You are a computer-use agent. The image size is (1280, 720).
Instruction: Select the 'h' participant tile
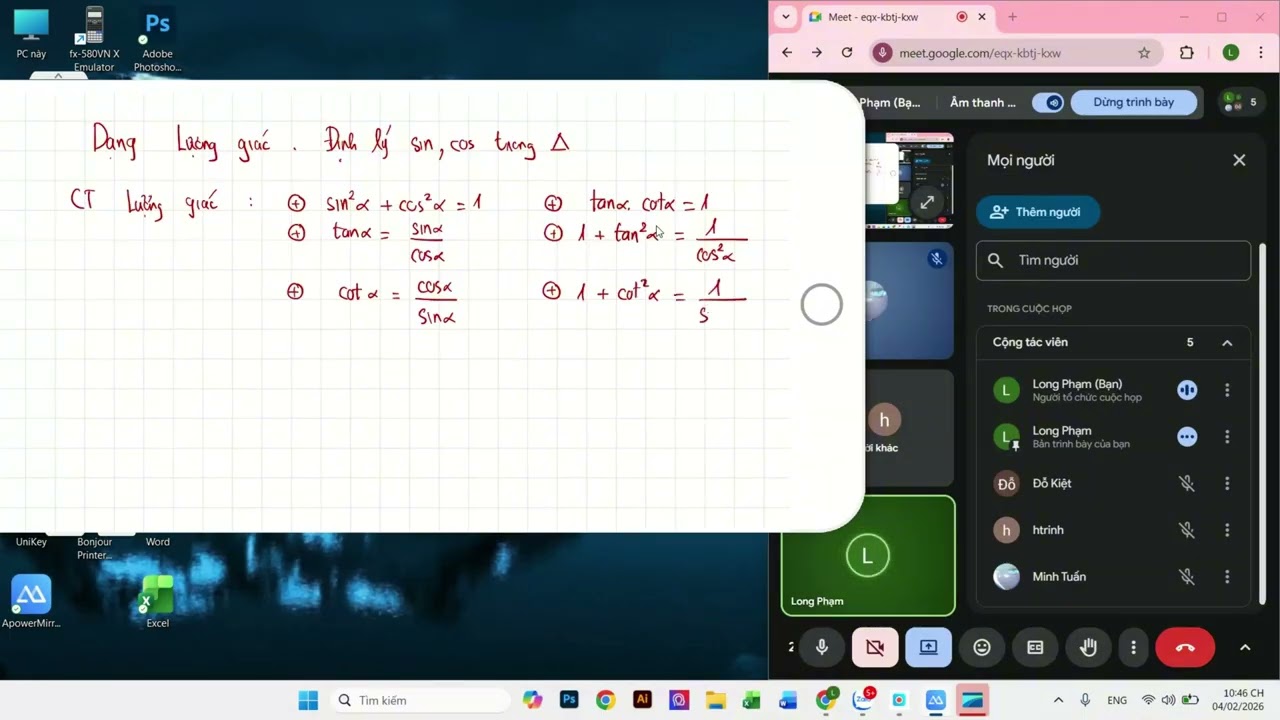[883, 428]
